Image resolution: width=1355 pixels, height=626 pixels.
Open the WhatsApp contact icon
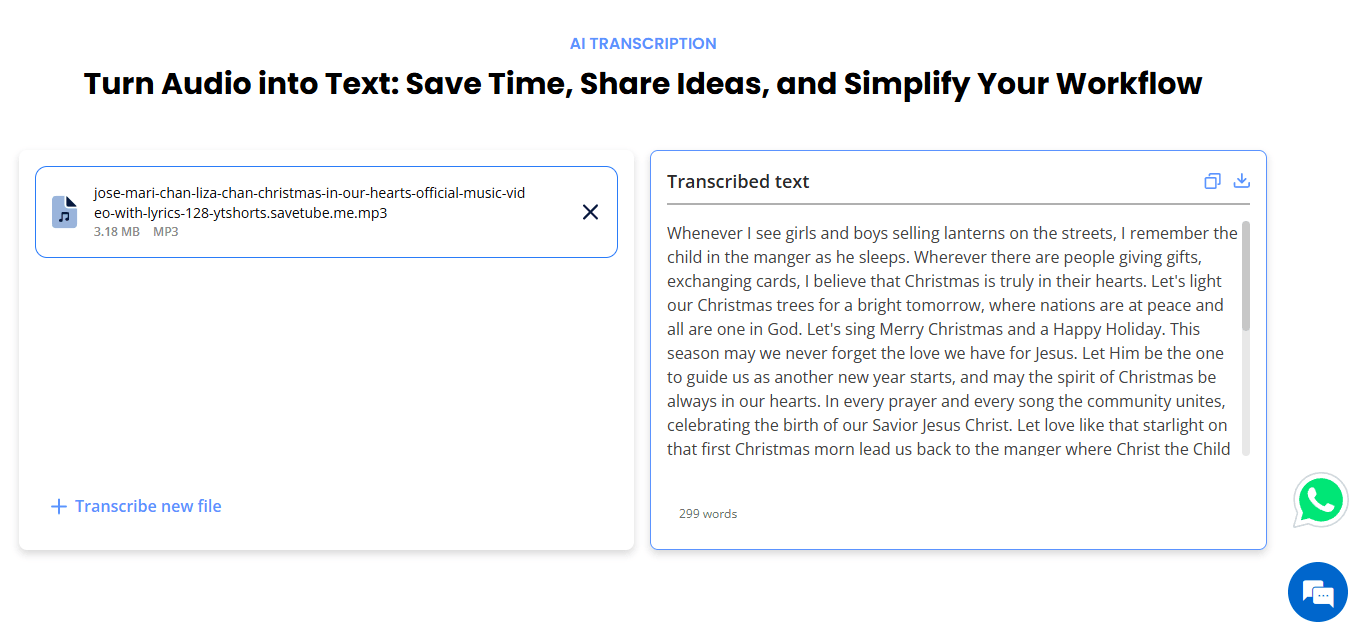pos(1320,500)
